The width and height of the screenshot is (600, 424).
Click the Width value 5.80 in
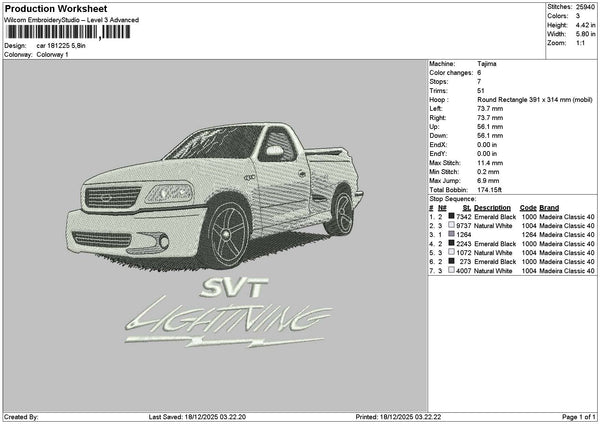tap(585, 34)
